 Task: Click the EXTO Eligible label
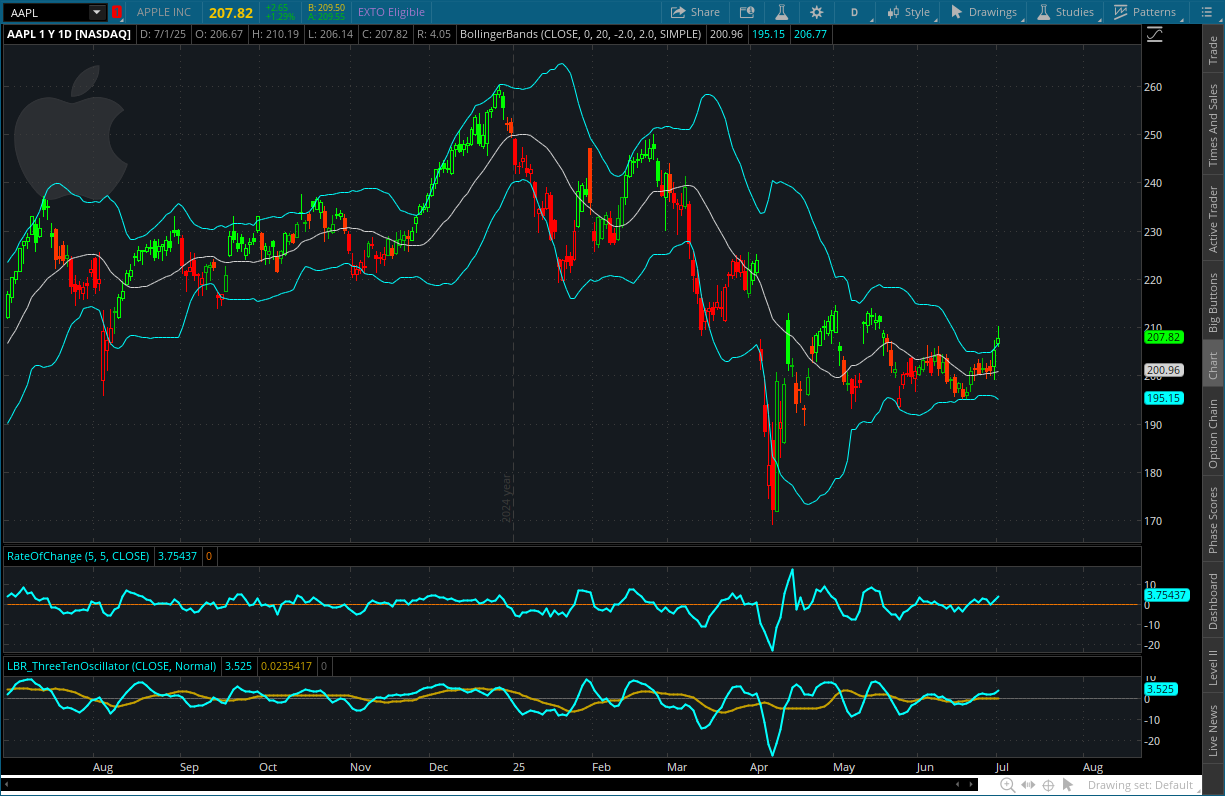click(x=391, y=12)
